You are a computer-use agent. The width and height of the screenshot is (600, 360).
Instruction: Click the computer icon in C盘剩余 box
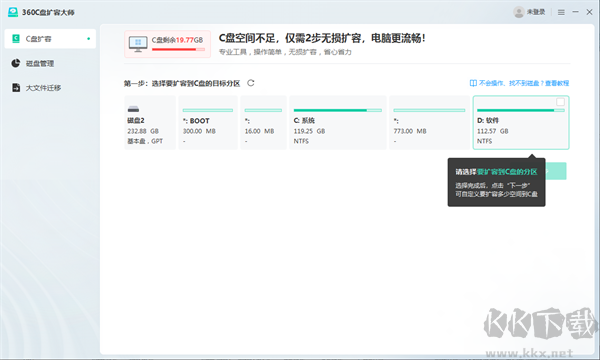coord(138,44)
